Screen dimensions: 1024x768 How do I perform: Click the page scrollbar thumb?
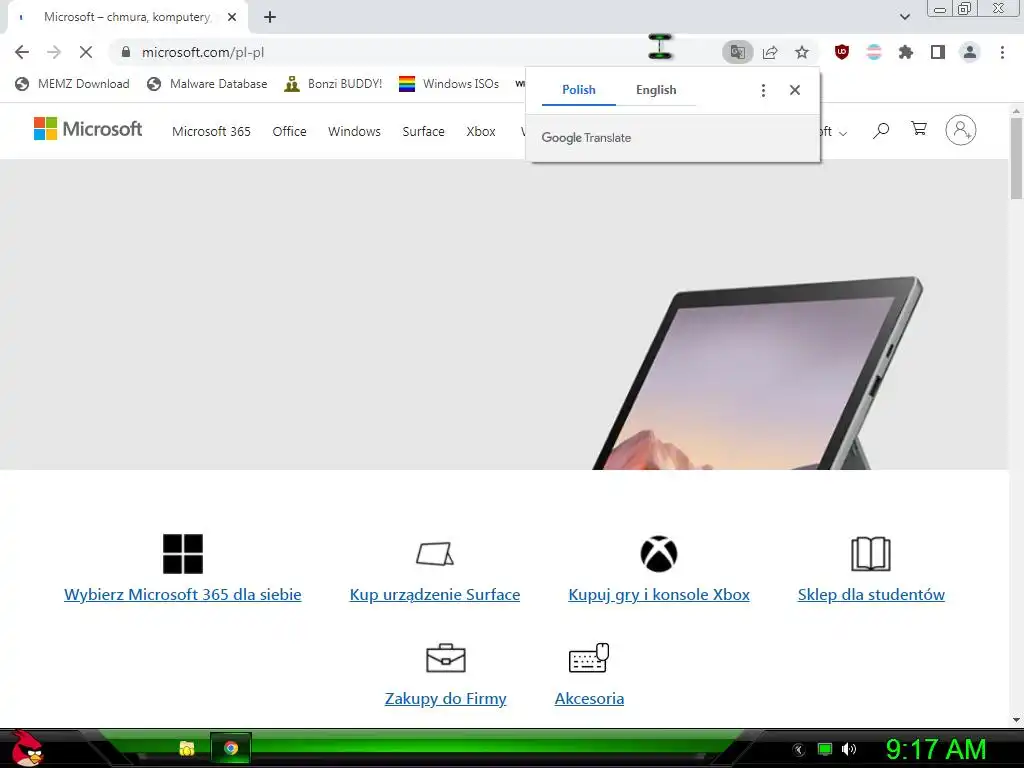tap(1016, 158)
